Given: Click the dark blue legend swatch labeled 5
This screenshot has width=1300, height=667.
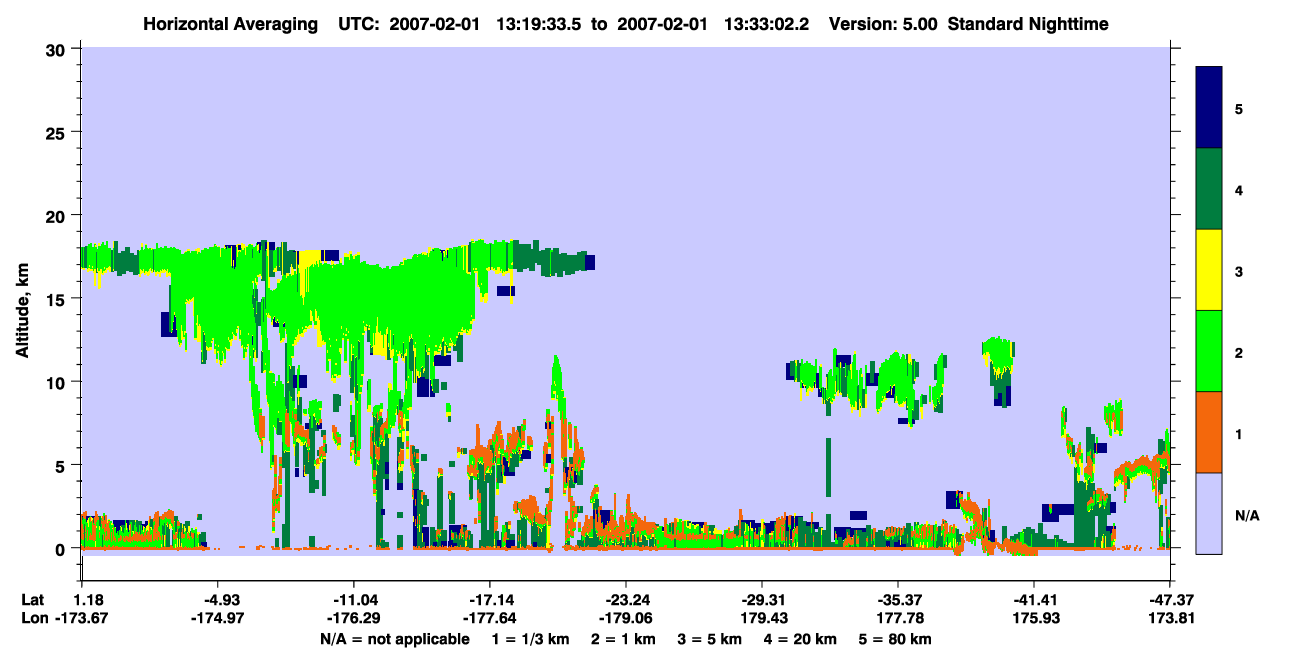Looking at the screenshot, I should click(x=1209, y=108).
